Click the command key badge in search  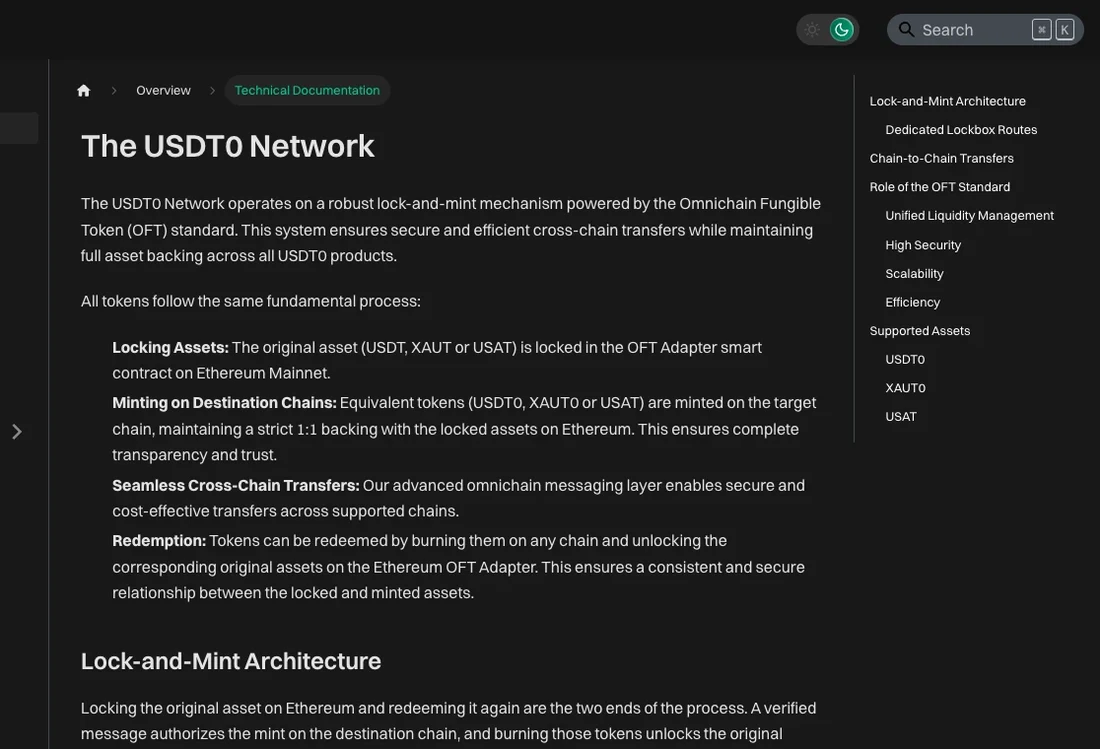(x=1042, y=29)
